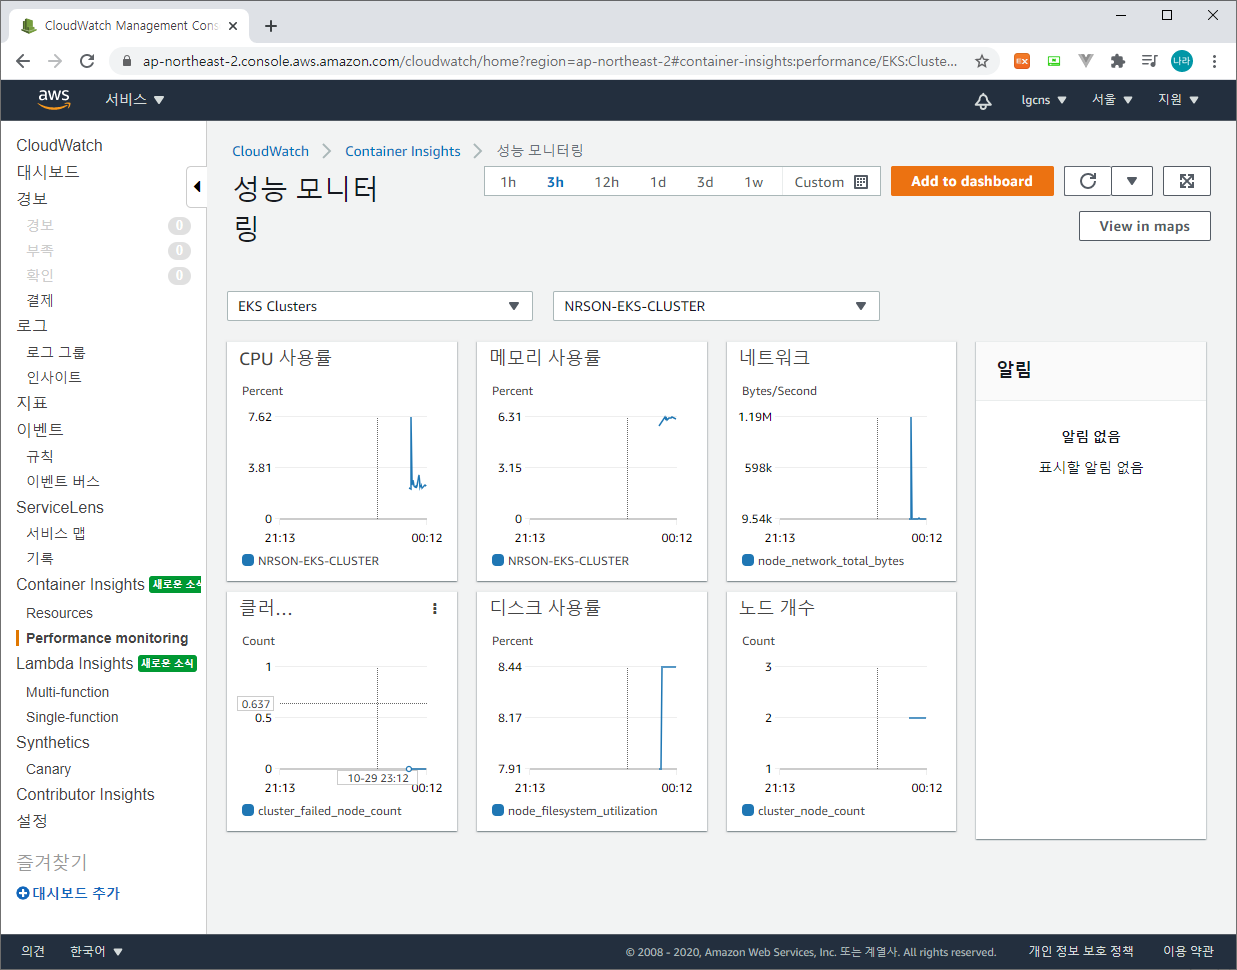Open a new browser tab
Image resolution: width=1237 pixels, height=970 pixels.
click(x=270, y=26)
